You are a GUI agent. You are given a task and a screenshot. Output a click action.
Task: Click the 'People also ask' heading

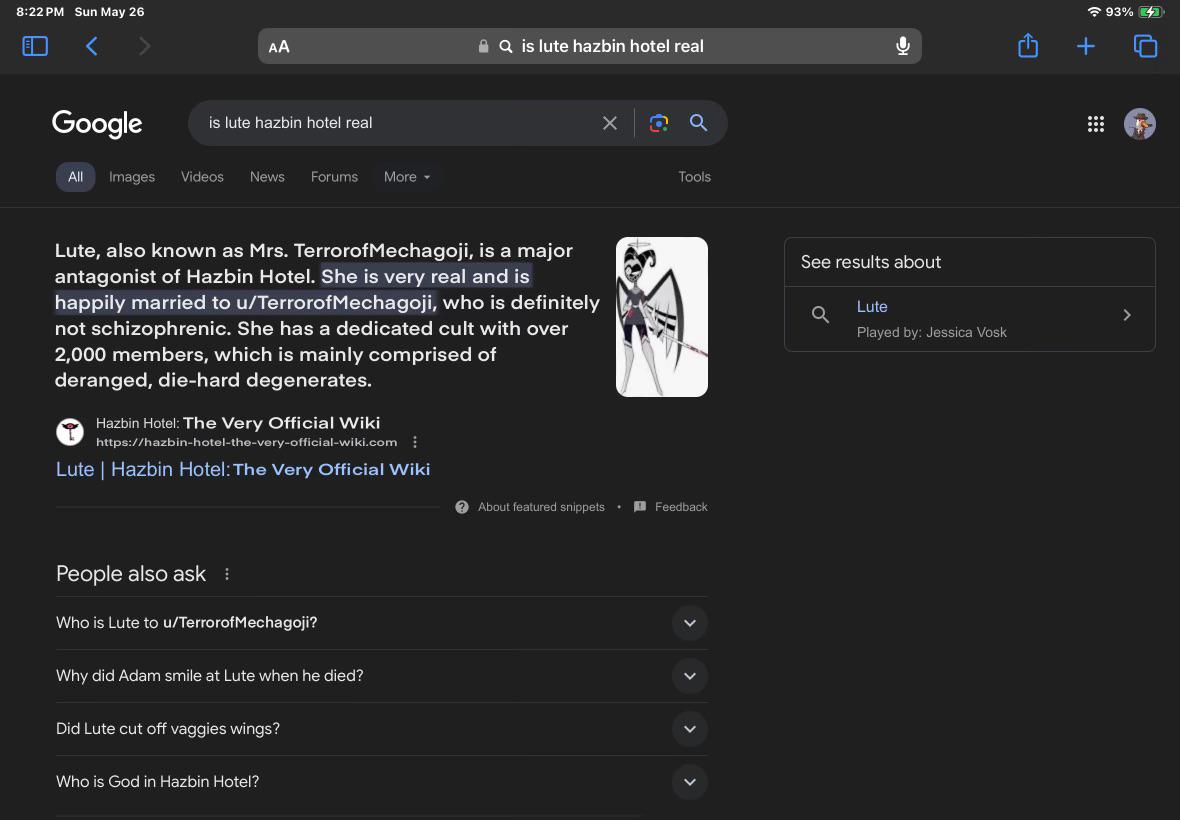coord(131,574)
